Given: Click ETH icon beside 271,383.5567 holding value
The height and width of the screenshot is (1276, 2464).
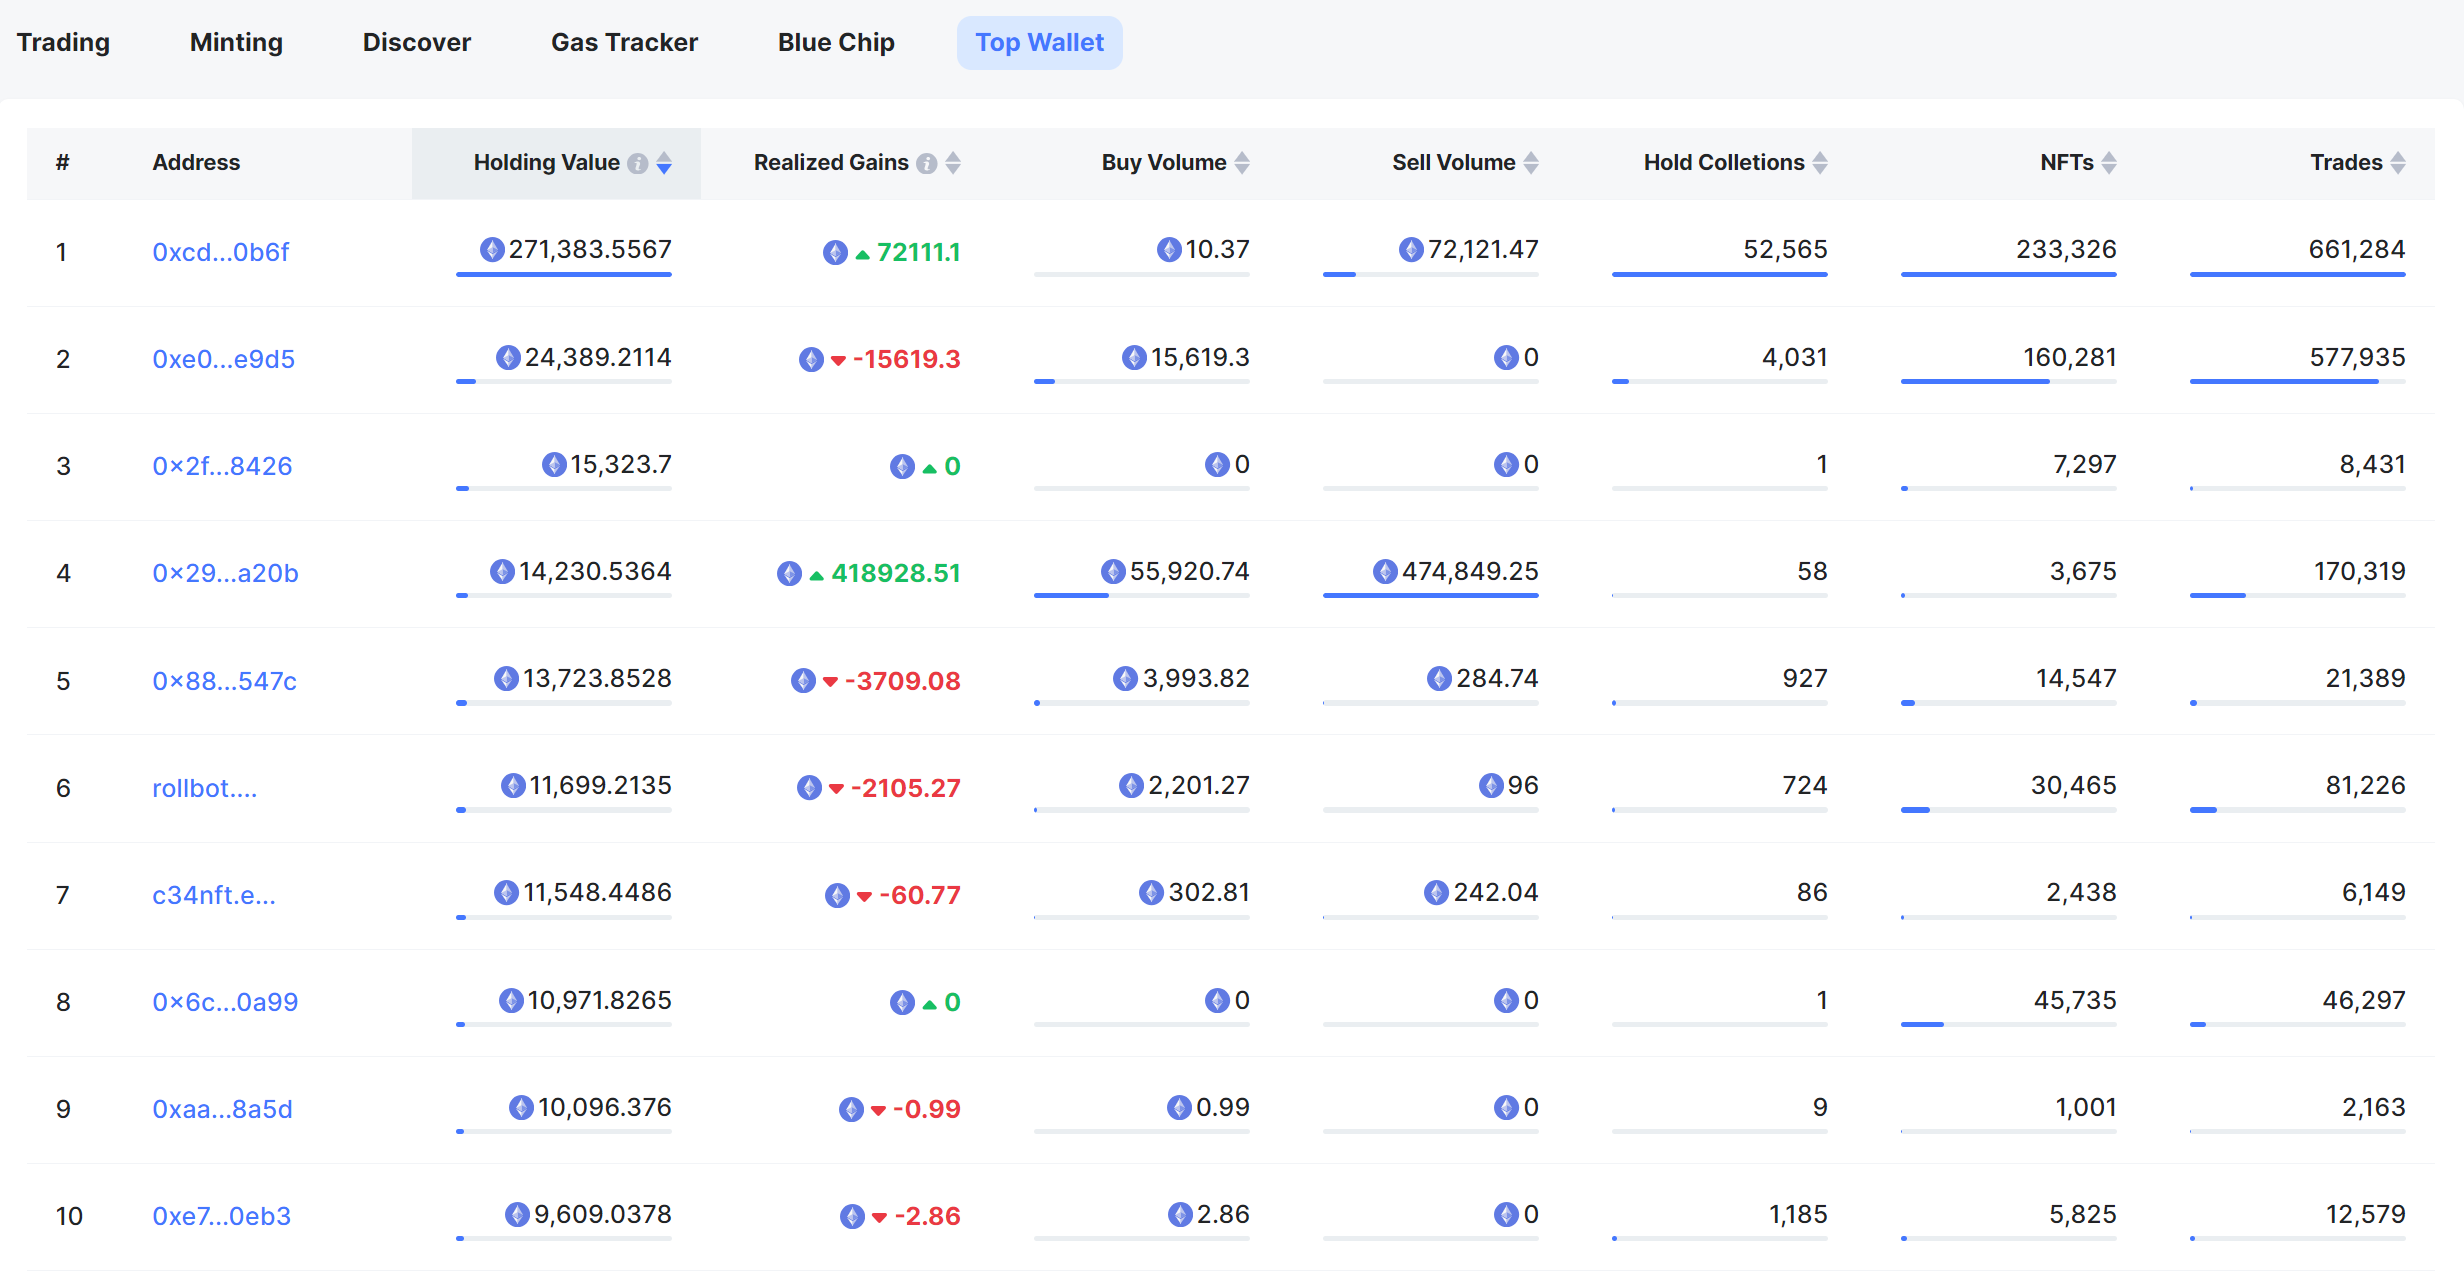Looking at the screenshot, I should tap(492, 249).
